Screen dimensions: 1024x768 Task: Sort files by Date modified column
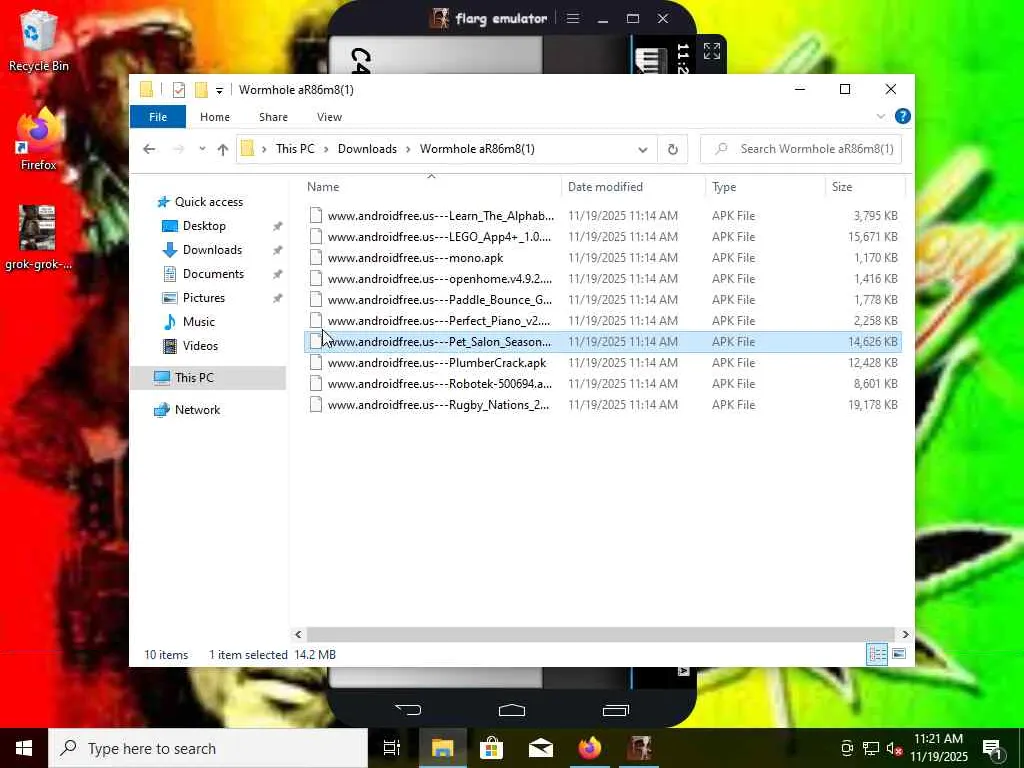coord(633,187)
